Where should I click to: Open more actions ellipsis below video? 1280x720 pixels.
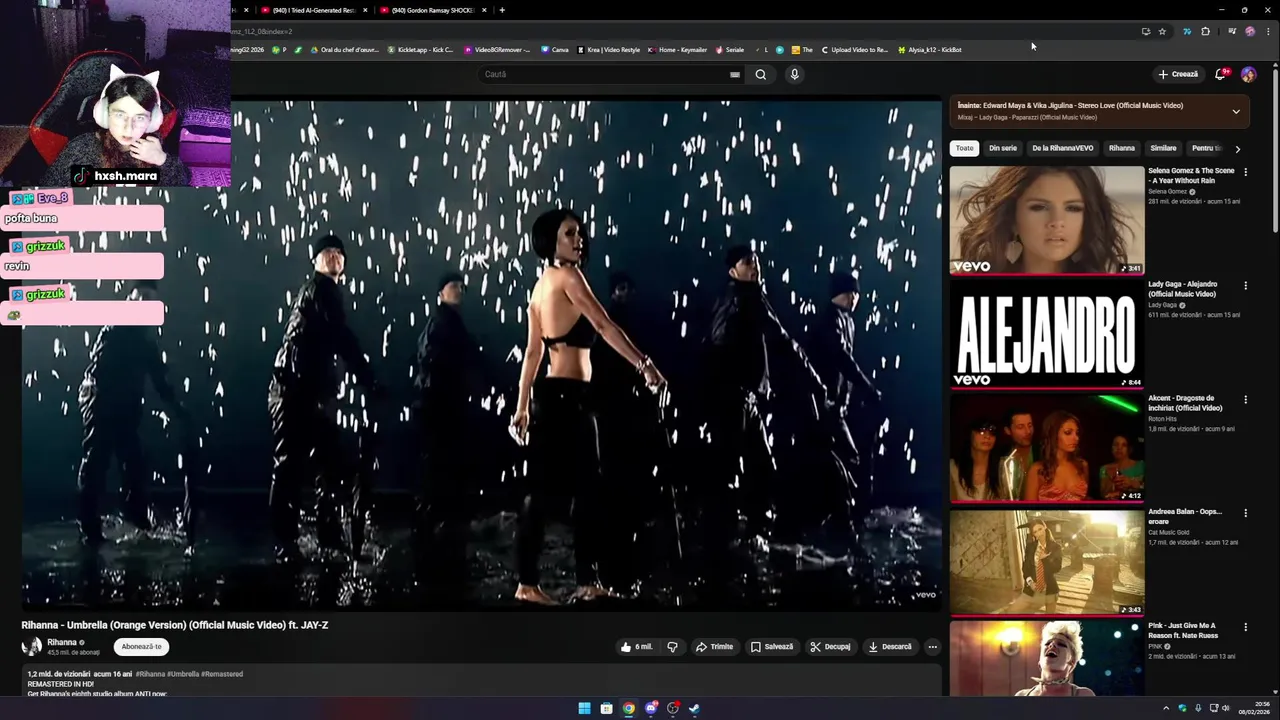(x=932, y=647)
